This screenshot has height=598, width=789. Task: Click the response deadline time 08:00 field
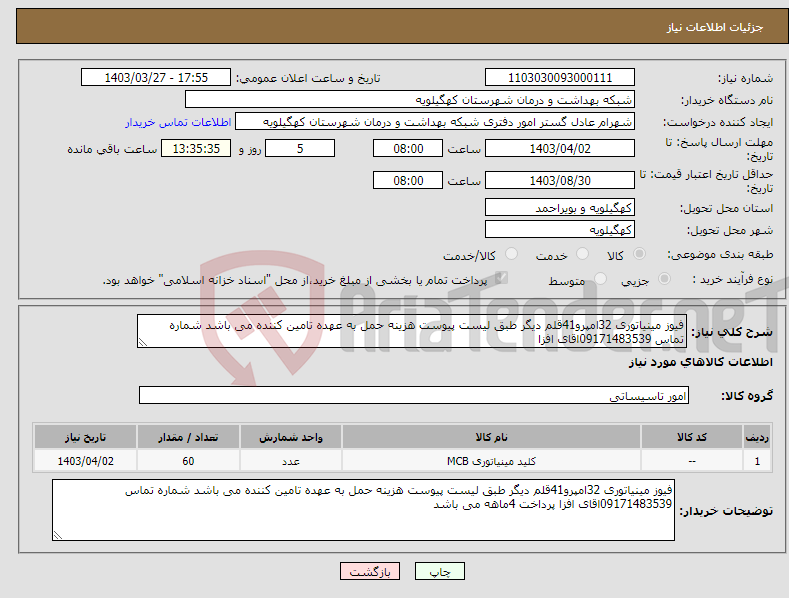click(408, 148)
